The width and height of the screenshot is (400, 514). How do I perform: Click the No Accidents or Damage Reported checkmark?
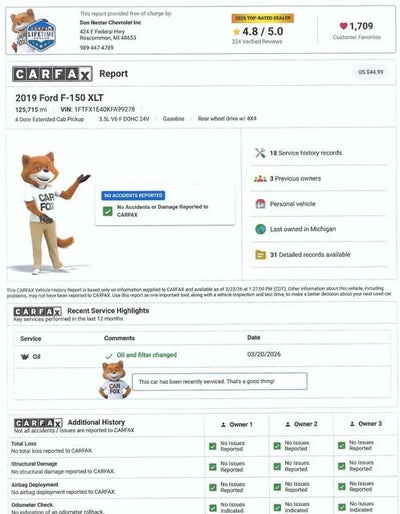tap(107, 211)
